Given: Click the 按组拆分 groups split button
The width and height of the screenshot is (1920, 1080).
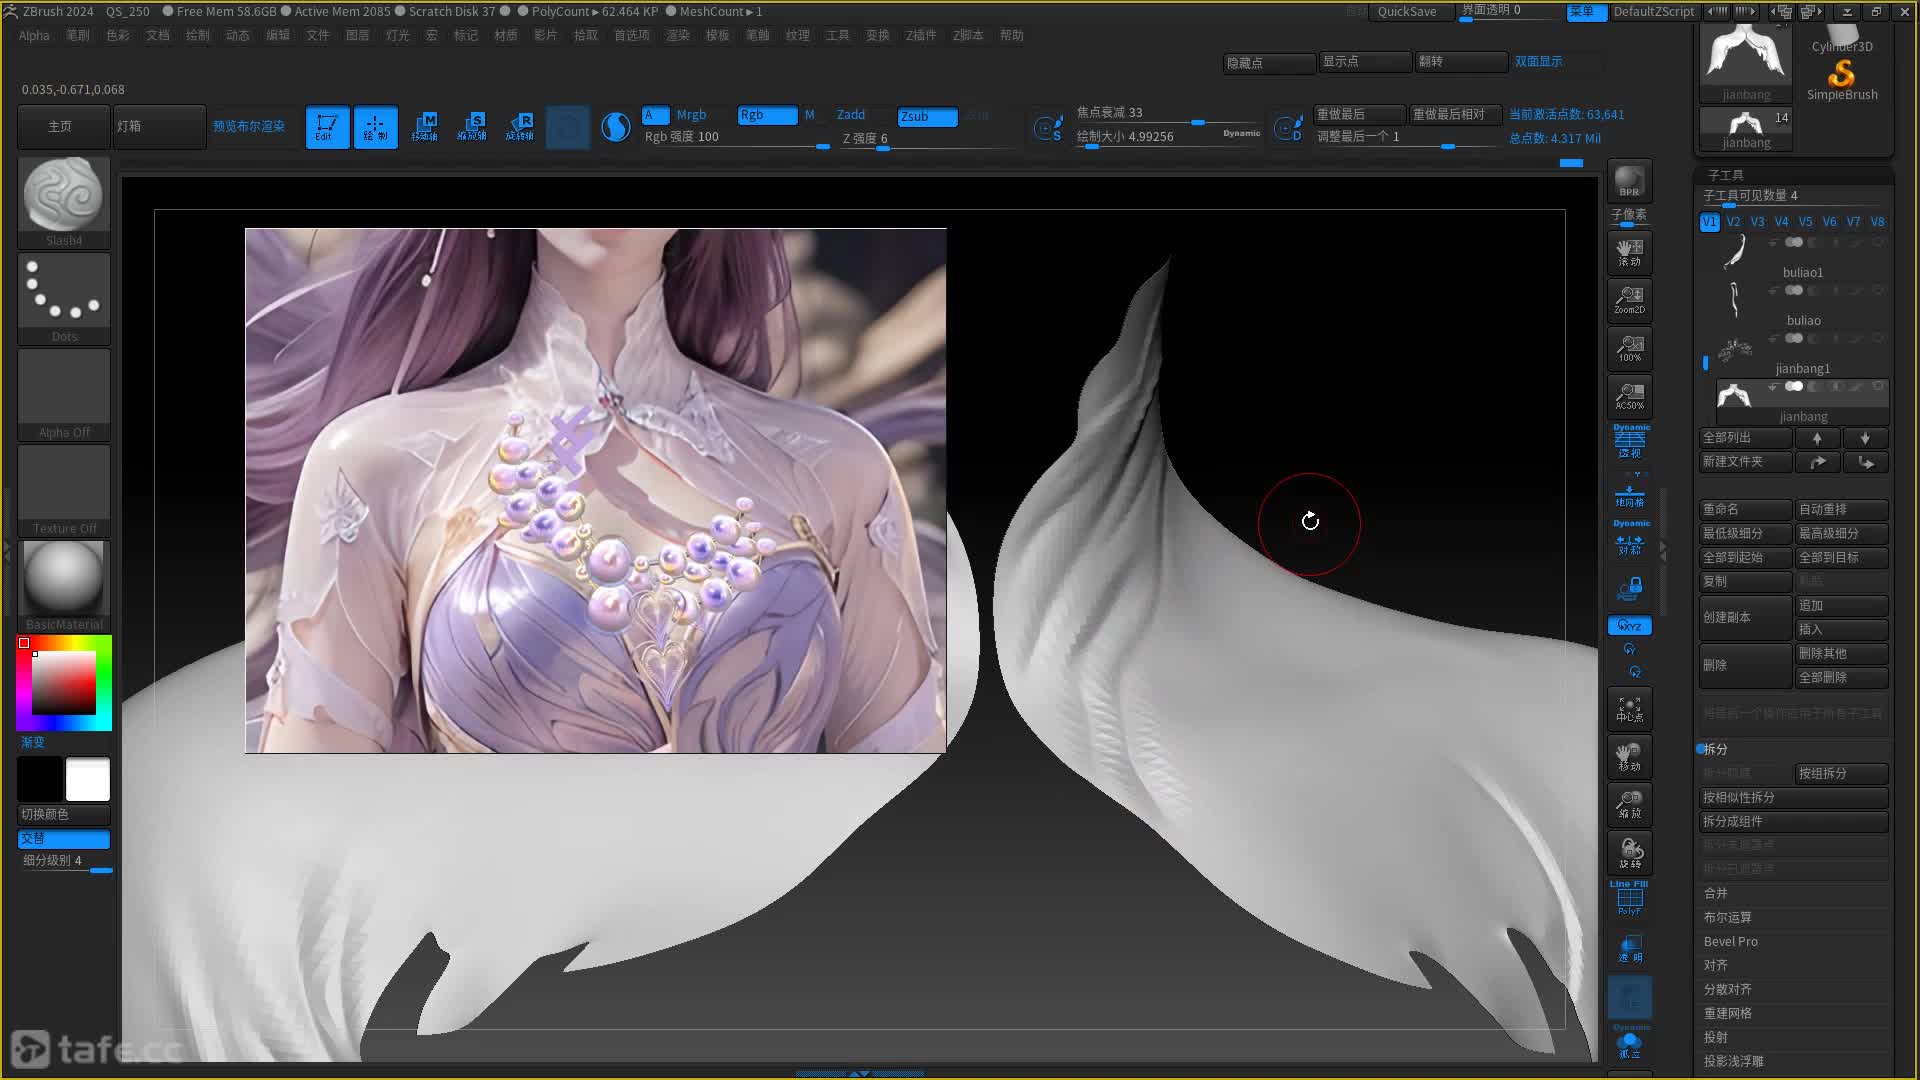Looking at the screenshot, I should [x=1842, y=773].
